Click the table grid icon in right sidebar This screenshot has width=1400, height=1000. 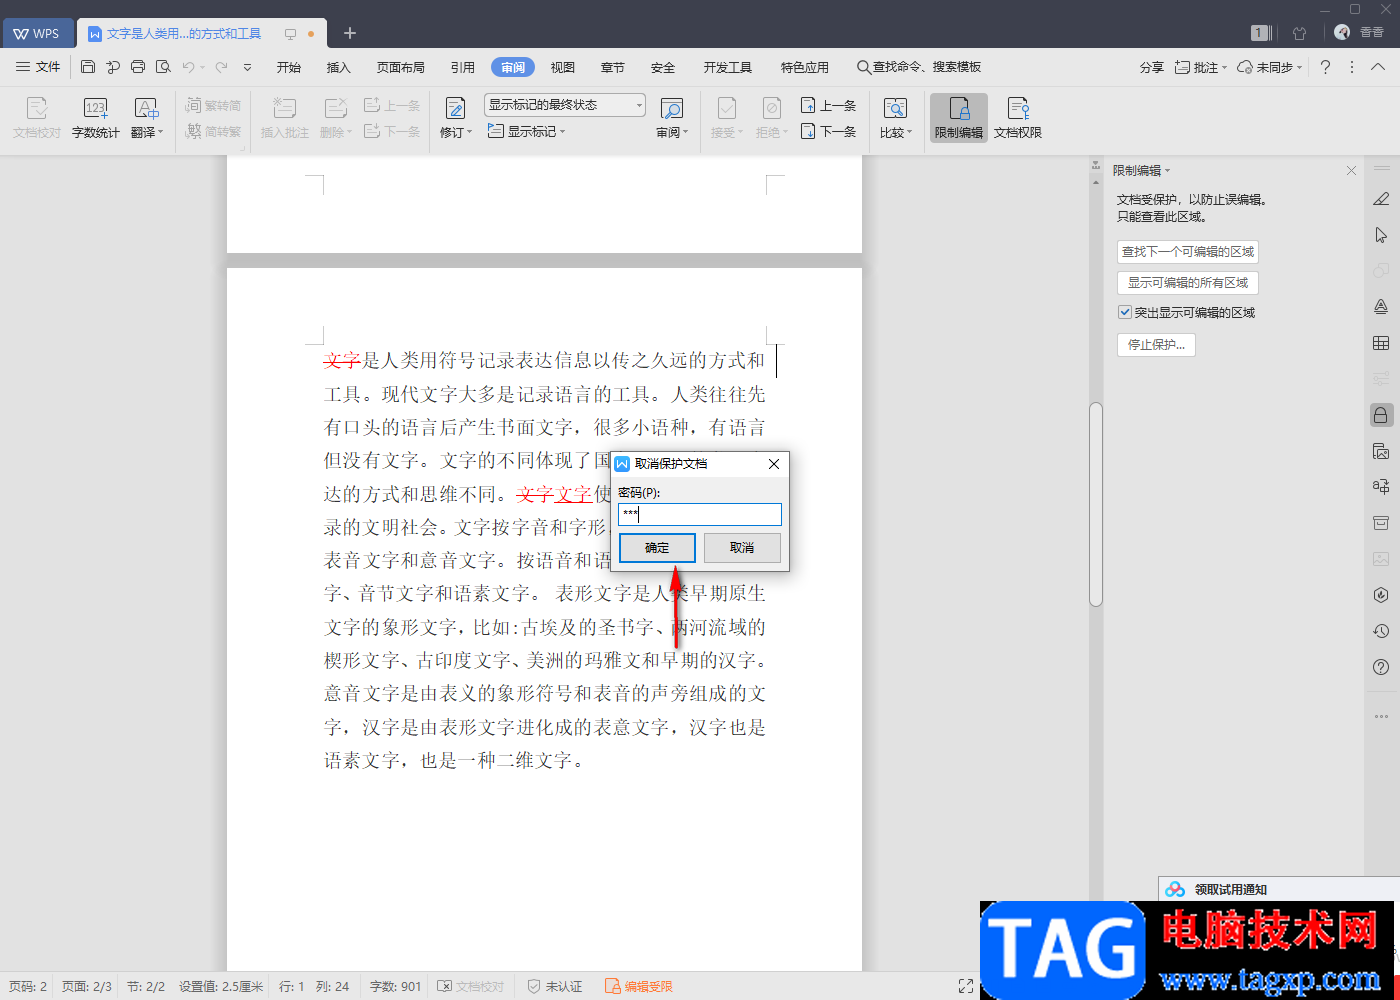click(x=1381, y=343)
